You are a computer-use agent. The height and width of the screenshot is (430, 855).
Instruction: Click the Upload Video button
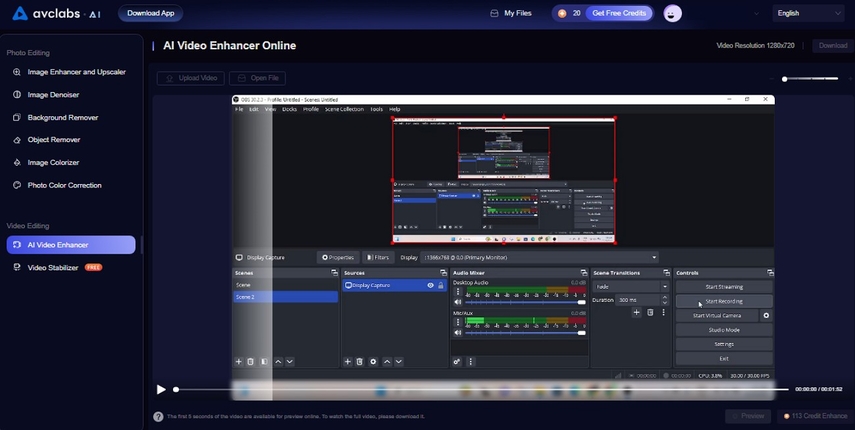click(191, 78)
